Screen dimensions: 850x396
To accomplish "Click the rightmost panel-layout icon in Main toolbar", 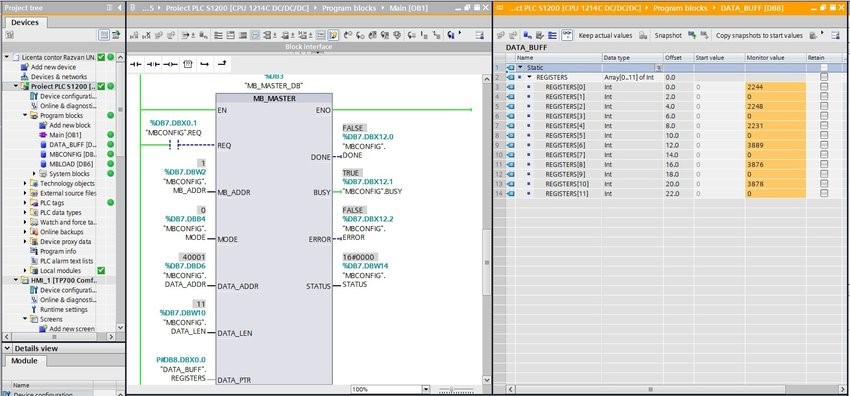I will coord(479,35).
